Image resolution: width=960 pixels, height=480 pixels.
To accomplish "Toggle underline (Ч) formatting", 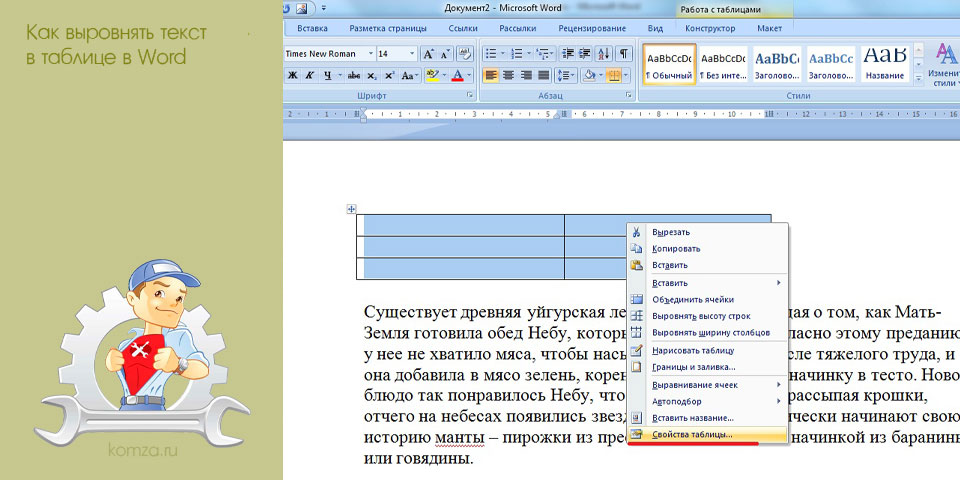I will click(x=328, y=76).
